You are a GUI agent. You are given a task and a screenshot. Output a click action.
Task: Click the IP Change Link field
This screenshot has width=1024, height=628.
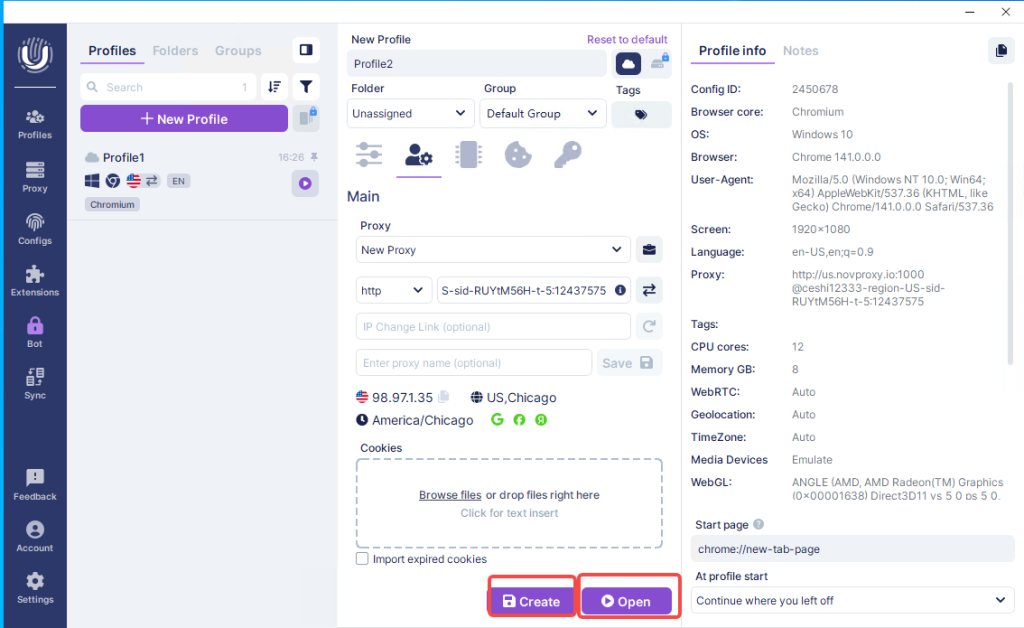[492, 327]
